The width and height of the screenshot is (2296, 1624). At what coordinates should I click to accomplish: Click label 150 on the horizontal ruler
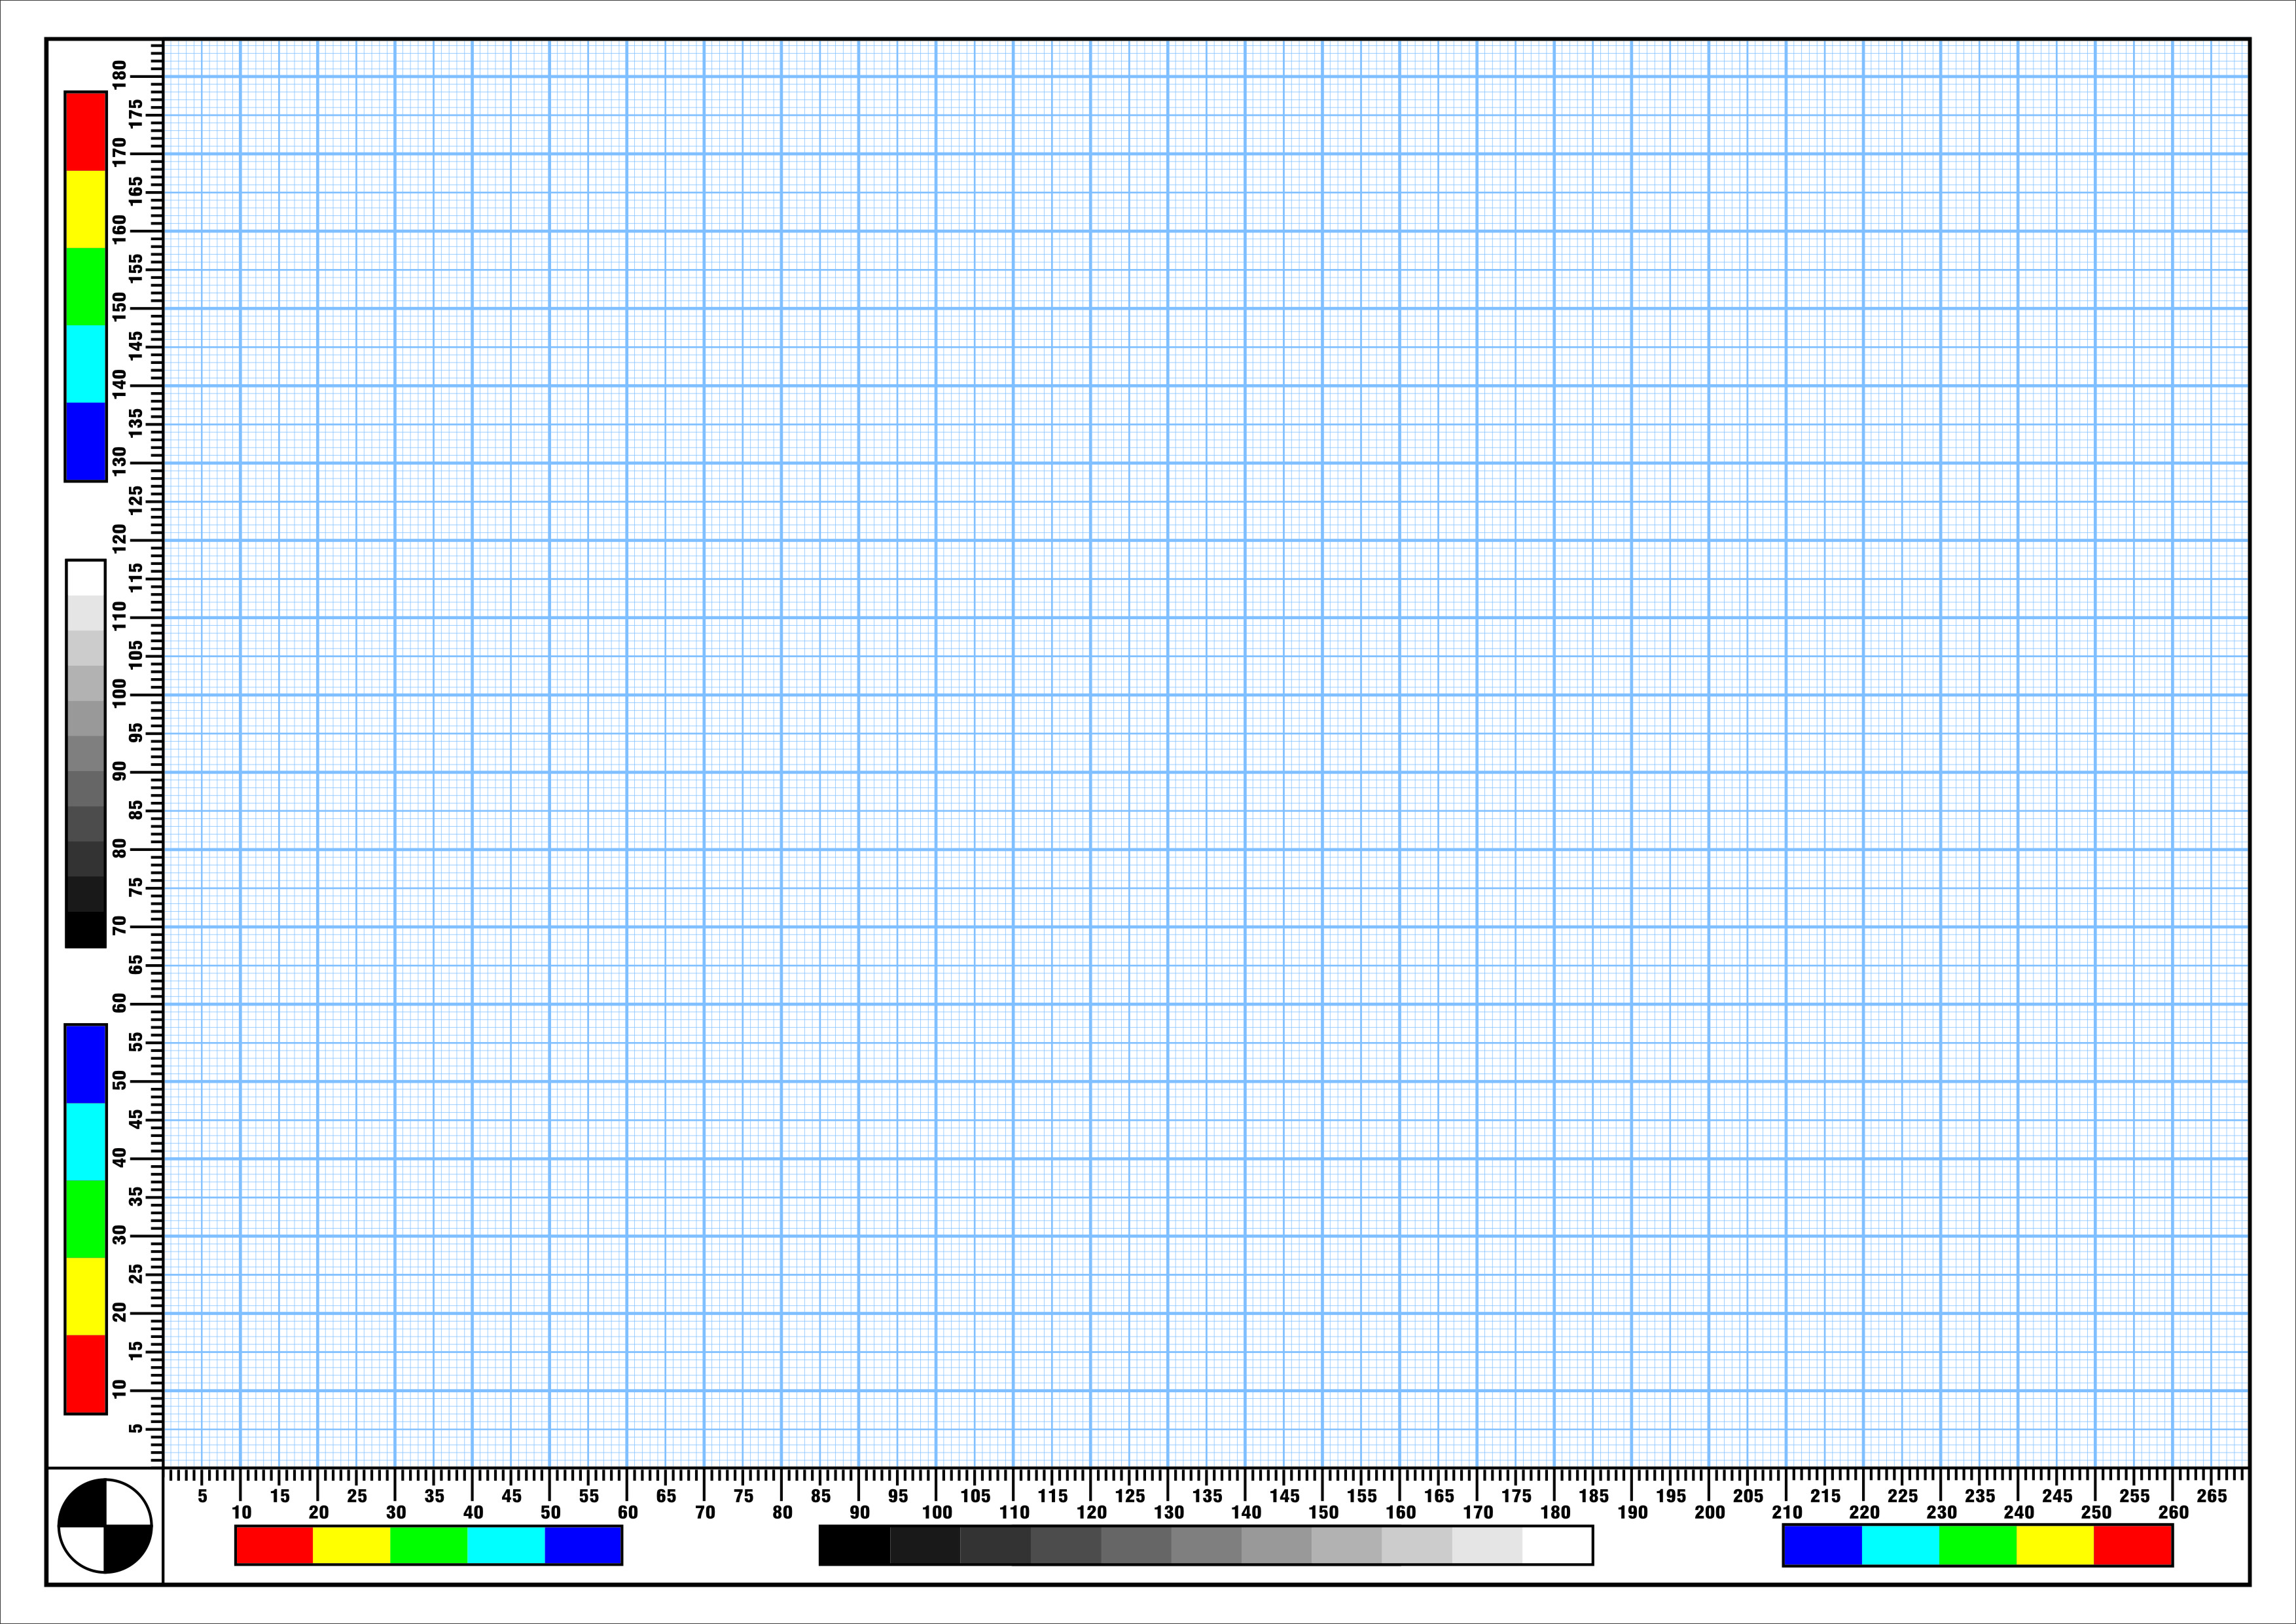1323,1512
